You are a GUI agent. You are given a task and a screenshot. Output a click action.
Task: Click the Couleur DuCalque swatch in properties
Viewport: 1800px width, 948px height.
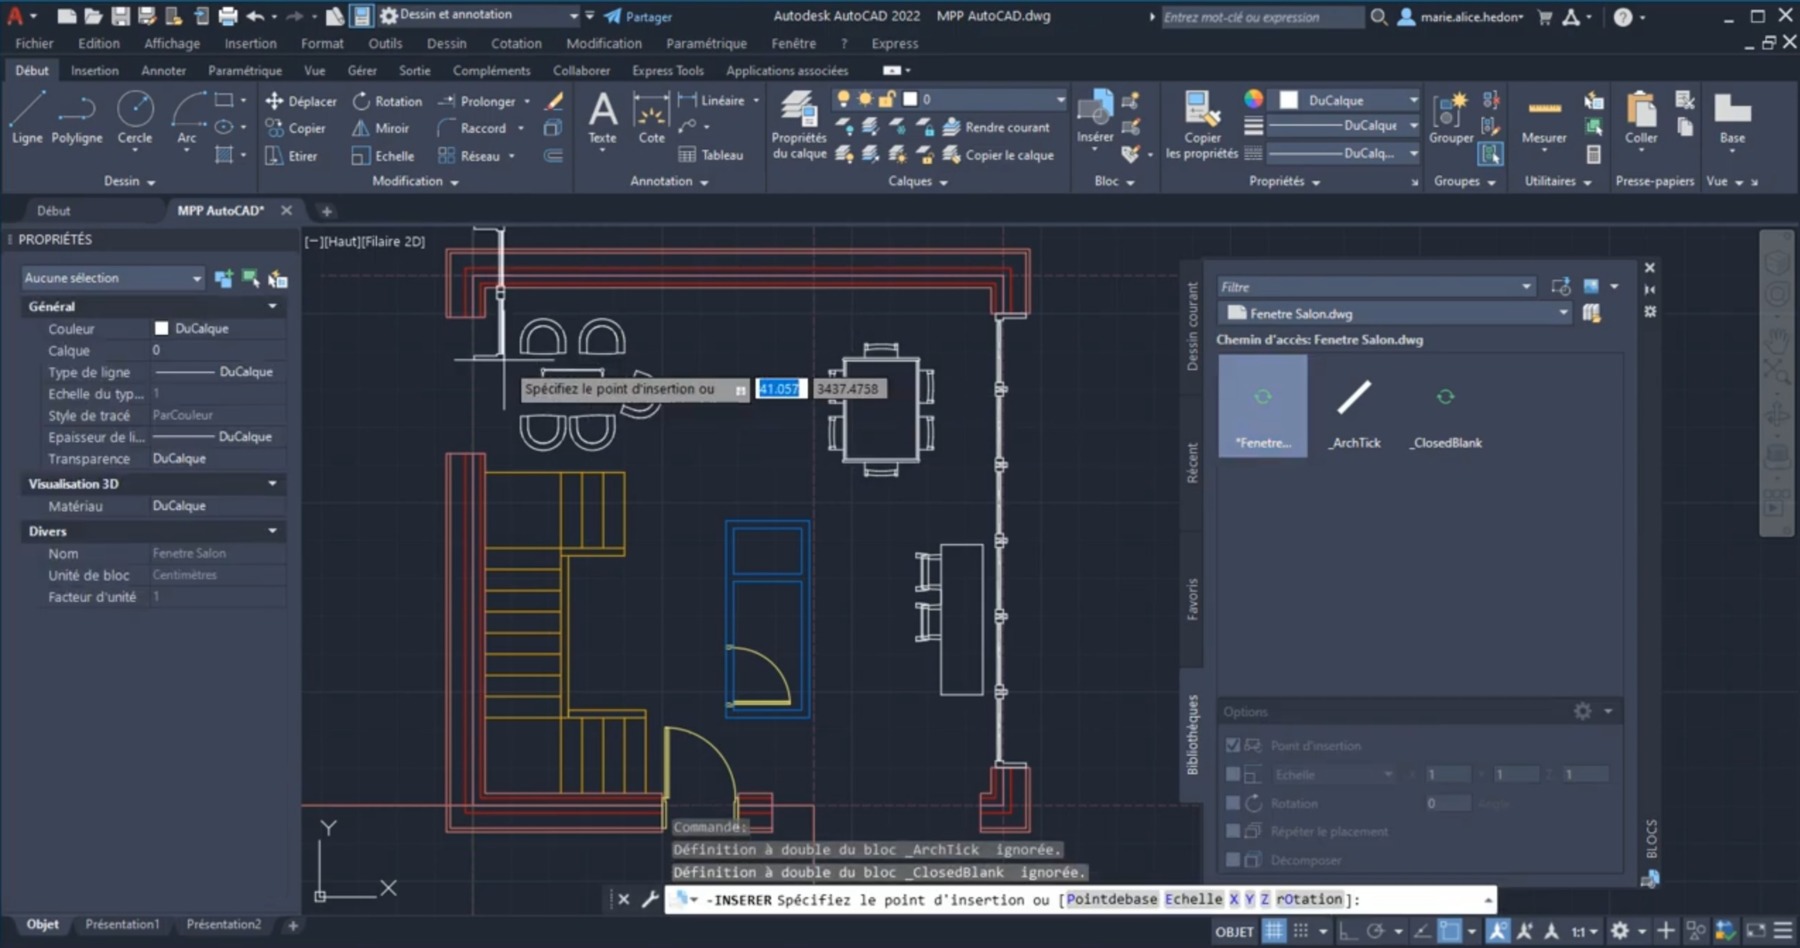(161, 328)
